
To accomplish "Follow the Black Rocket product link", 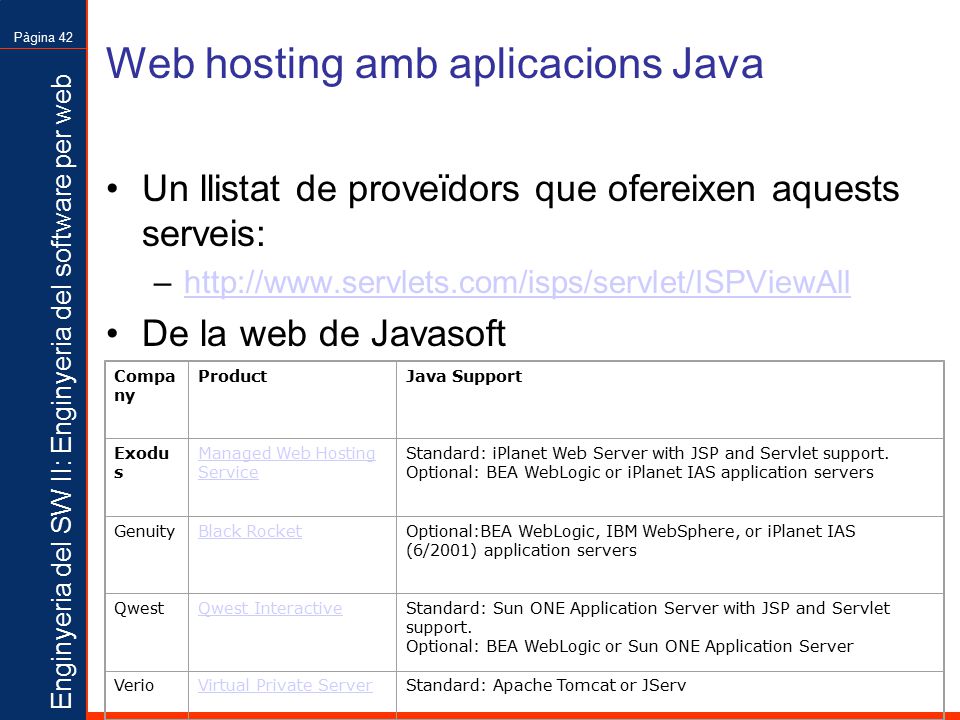I will coord(250,531).
